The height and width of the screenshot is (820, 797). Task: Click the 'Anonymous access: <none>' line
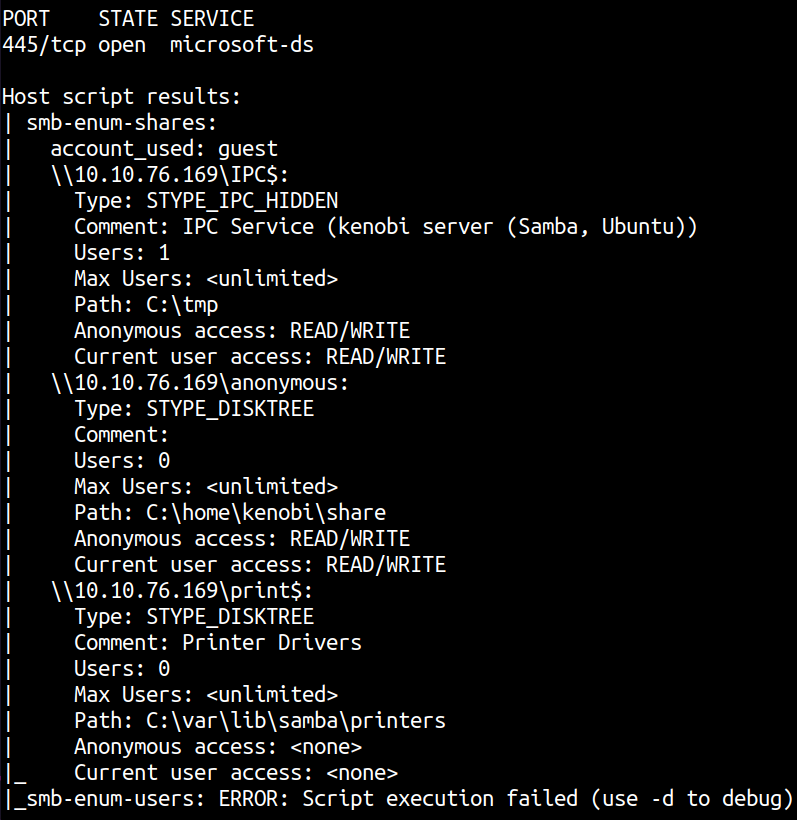tap(218, 746)
